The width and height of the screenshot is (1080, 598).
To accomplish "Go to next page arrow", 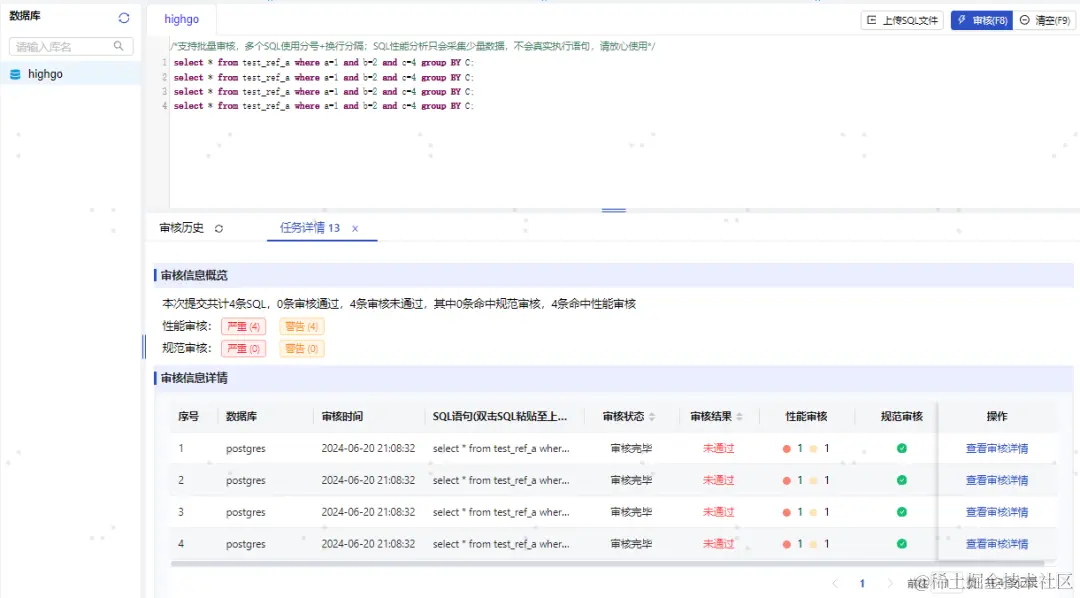I will pyautogui.click(x=889, y=584).
